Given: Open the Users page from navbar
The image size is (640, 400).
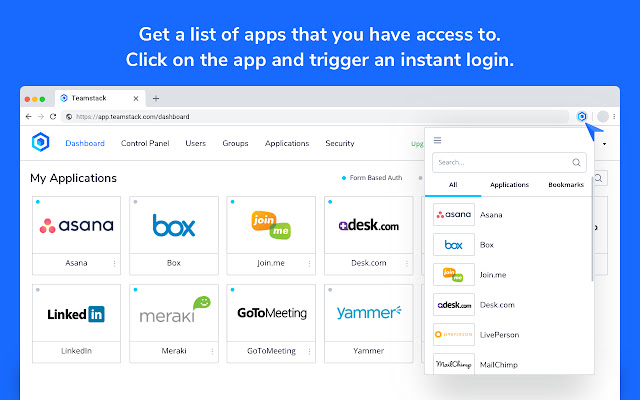Looking at the screenshot, I should coord(196,143).
